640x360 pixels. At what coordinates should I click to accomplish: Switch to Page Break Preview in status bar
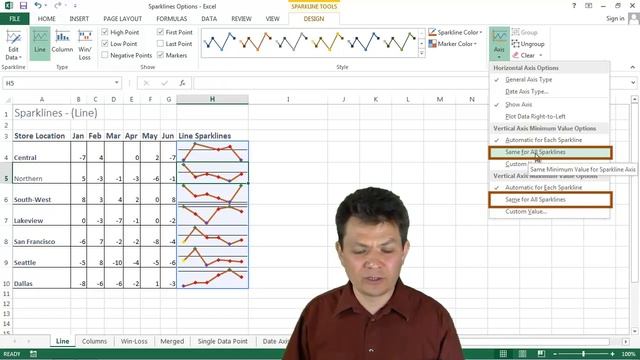(541, 354)
